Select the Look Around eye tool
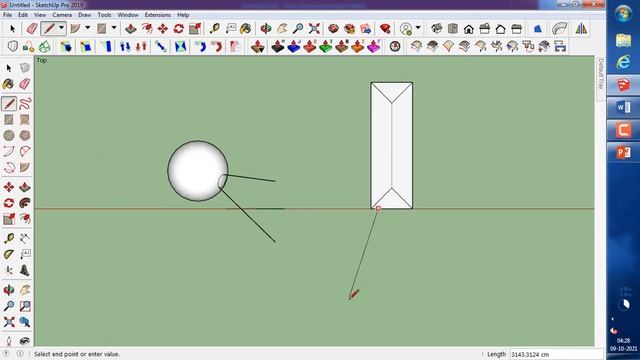The width and height of the screenshot is (640, 360). 25,341
